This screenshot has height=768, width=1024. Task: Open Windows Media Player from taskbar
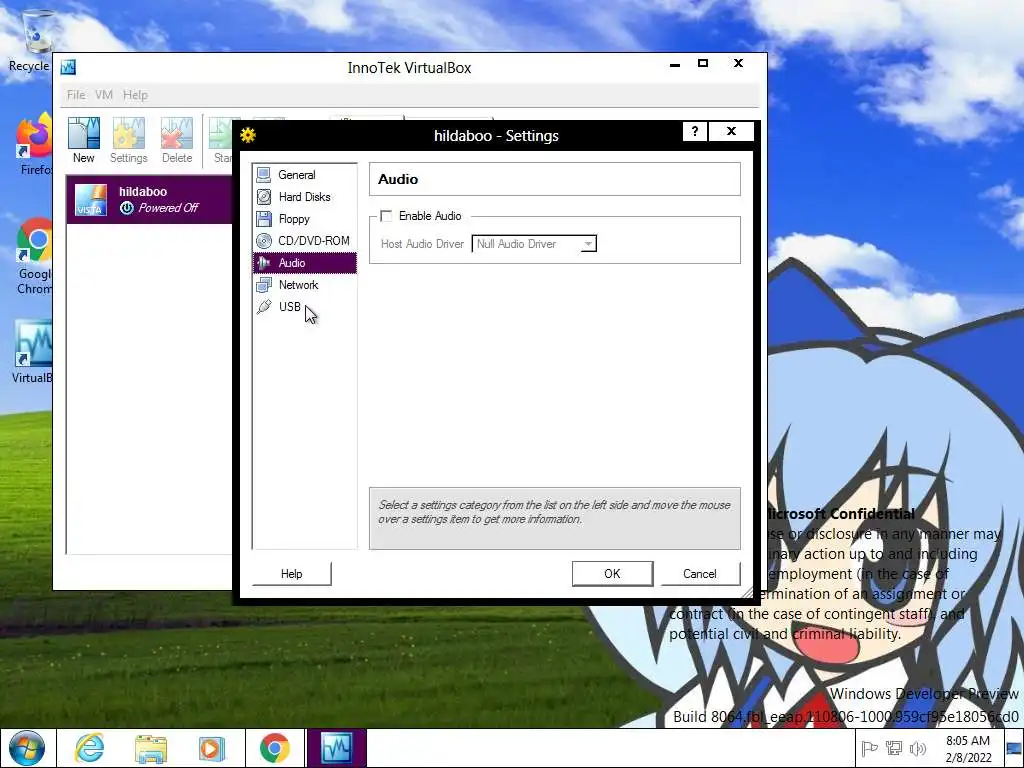tap(212, 748)
